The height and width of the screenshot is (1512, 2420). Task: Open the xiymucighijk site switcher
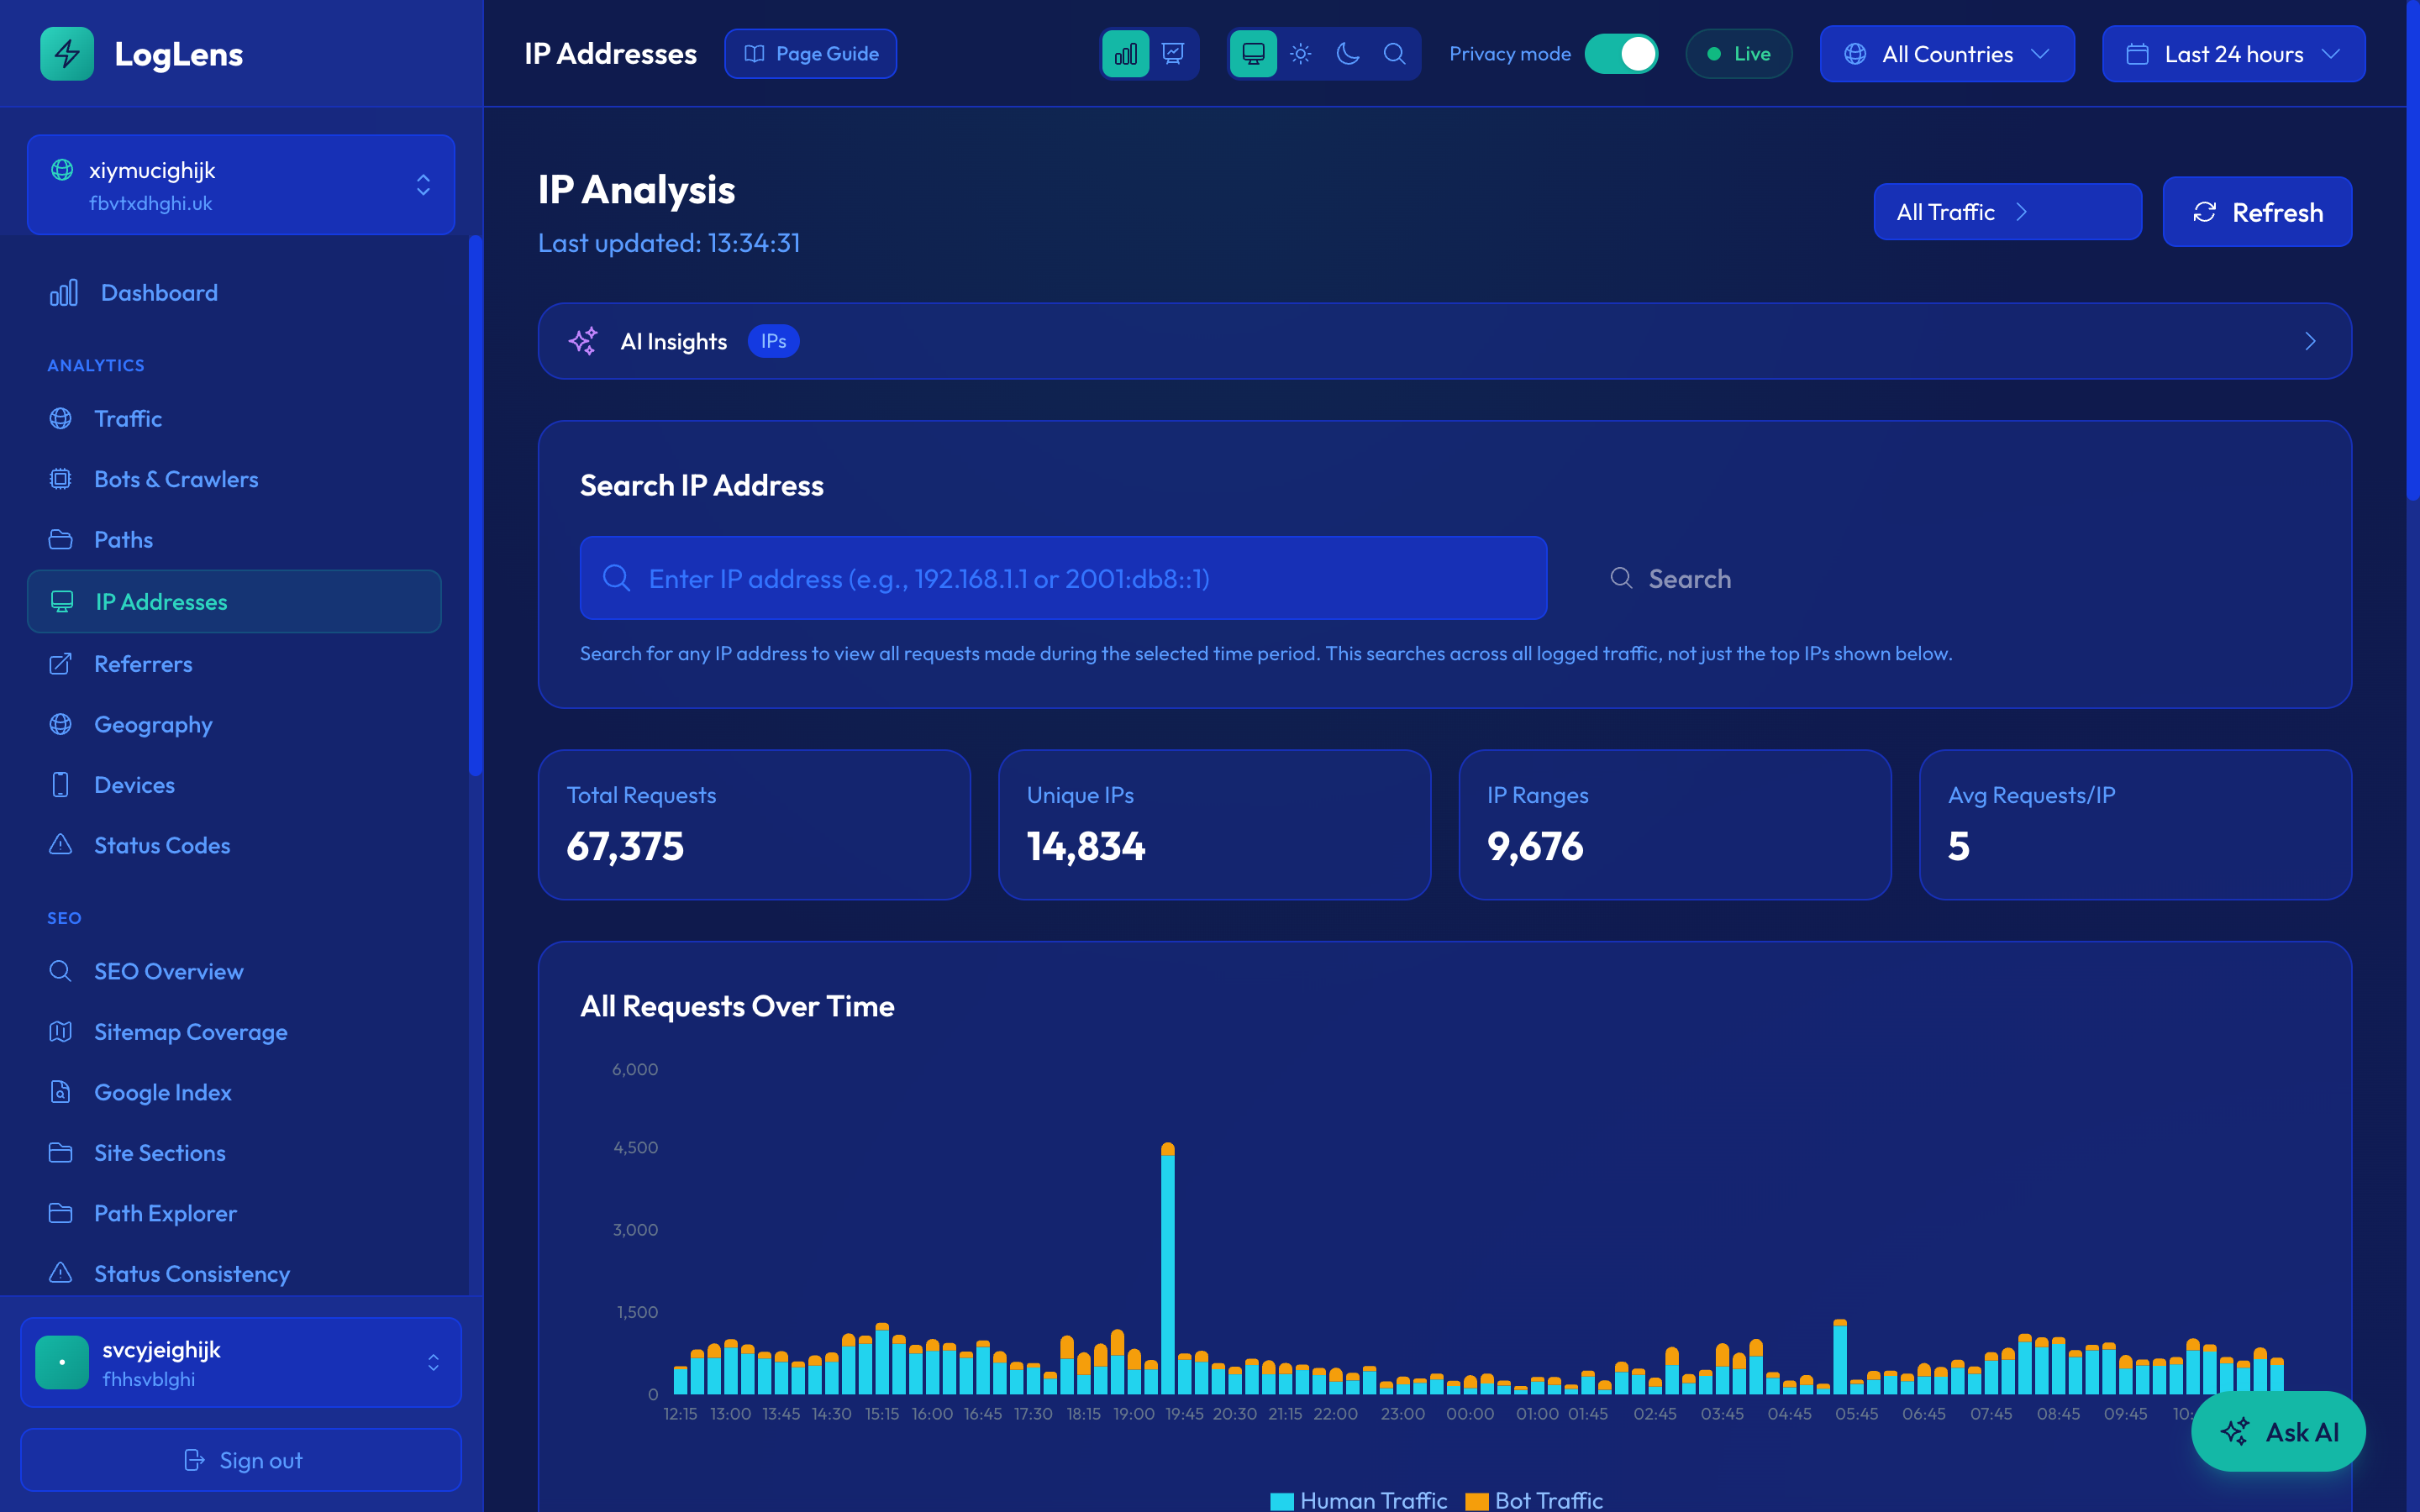pyautogui.click(x=241, y=185)
